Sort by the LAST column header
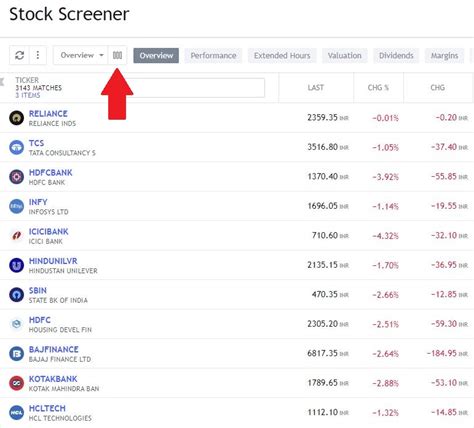The width and height of the screenshot is (474, 428). (316, 88)
